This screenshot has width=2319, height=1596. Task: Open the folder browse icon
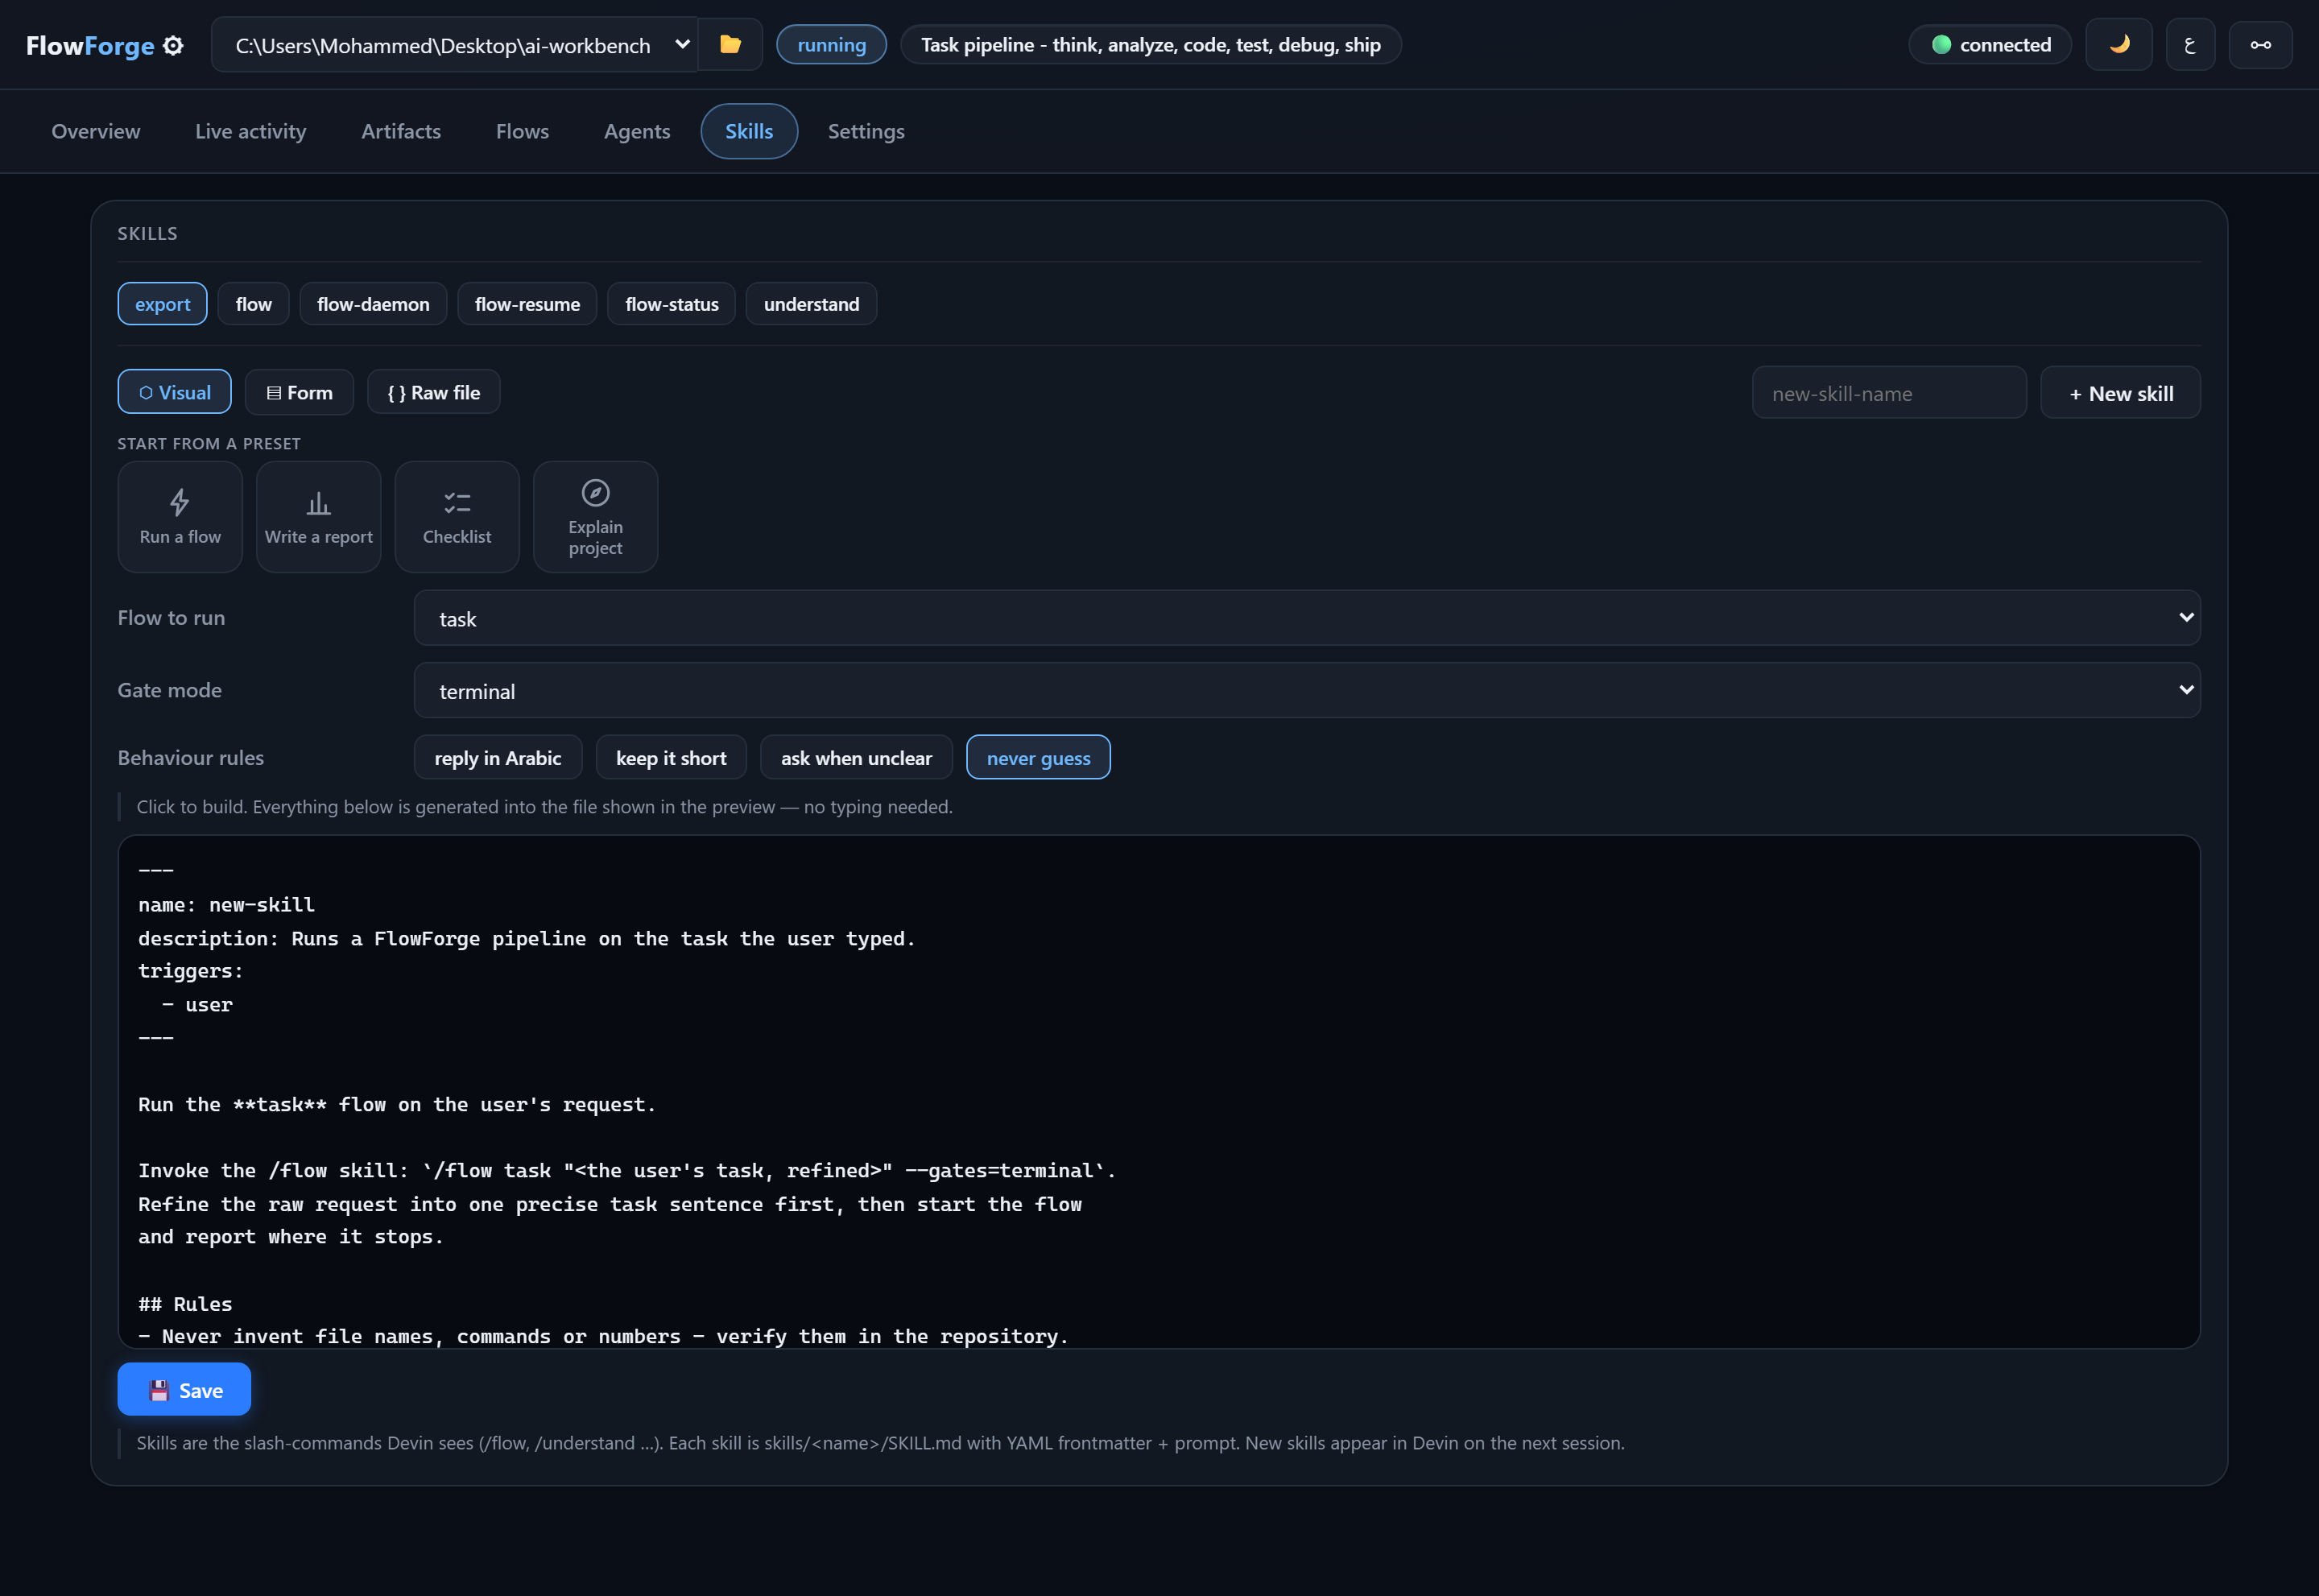[730, 44]
